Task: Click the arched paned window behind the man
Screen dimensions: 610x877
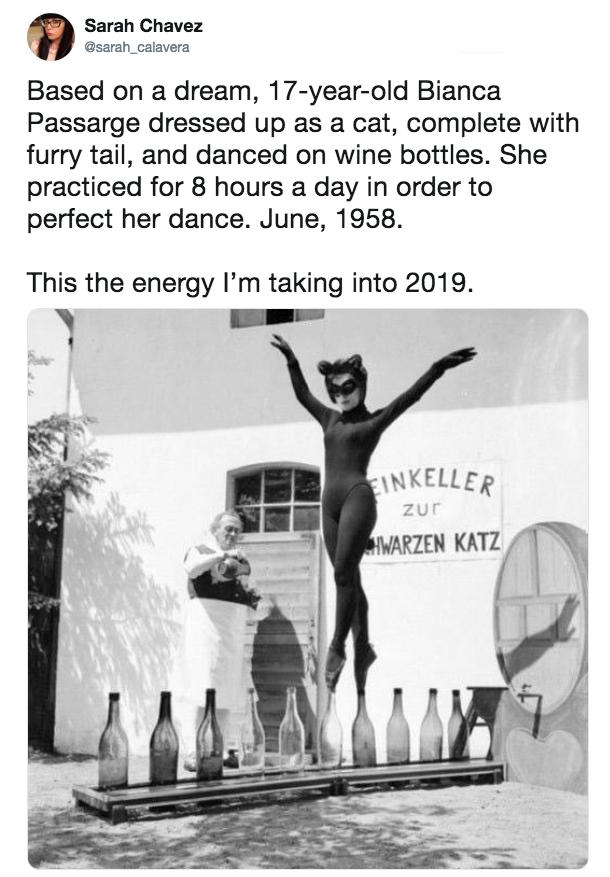Action: pos(274,498)
